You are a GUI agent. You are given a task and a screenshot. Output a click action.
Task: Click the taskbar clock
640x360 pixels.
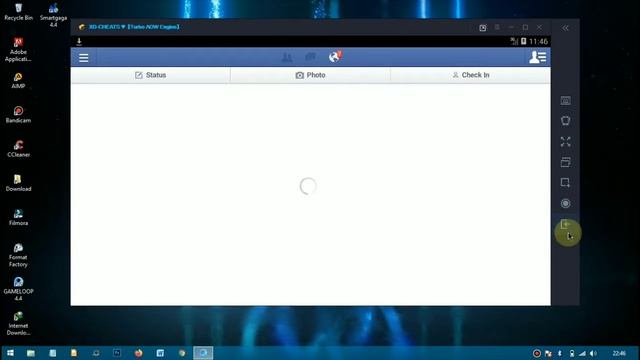[x=619, y=353]
